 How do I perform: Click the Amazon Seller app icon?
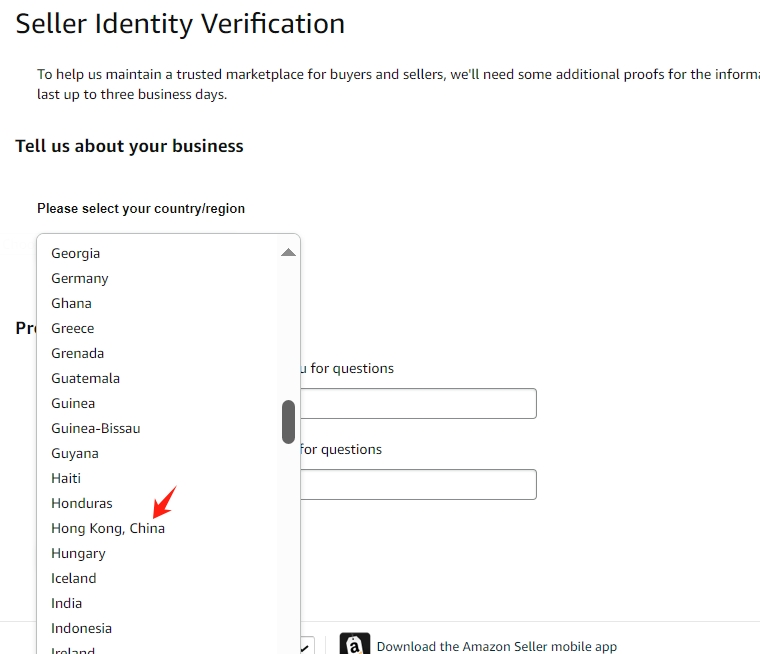(x=355, y=643)
